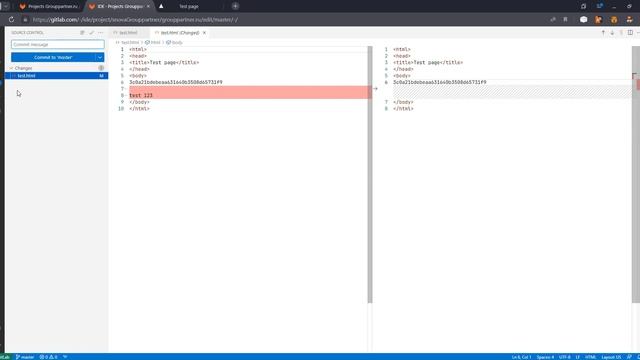
Task: Open the orange lock extension icon in the browser toolbar
Action: (x=614, y=20)
